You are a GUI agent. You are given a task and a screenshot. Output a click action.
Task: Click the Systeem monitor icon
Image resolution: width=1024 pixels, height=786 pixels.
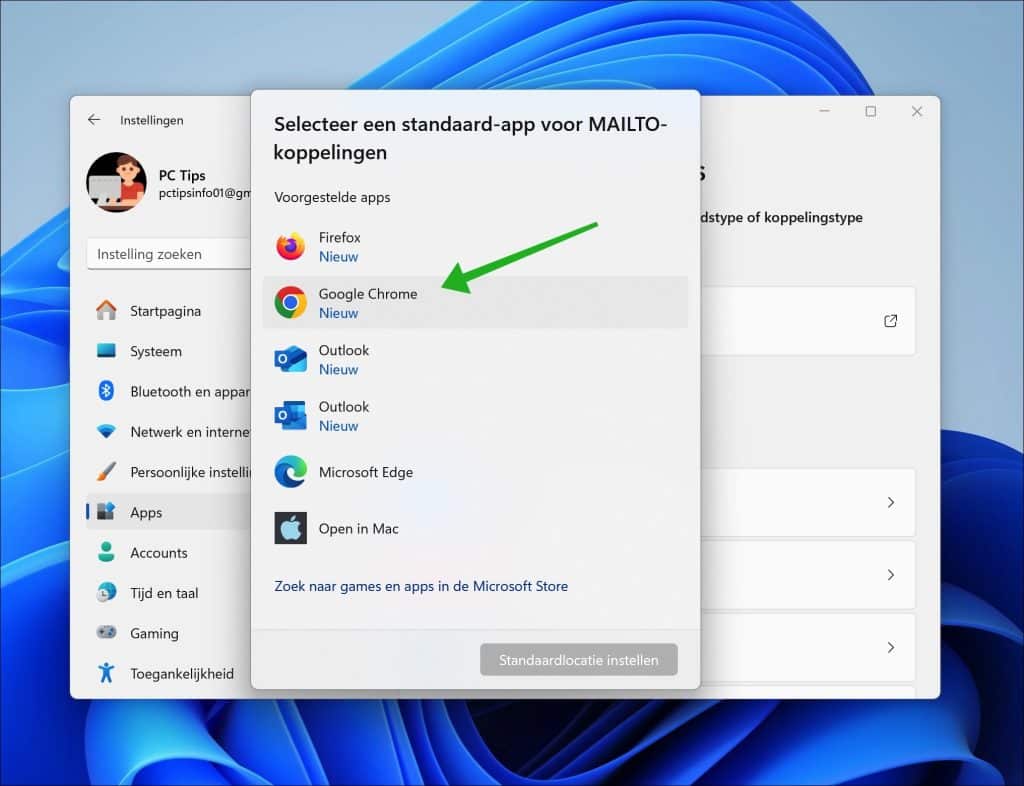coord(106,351)
